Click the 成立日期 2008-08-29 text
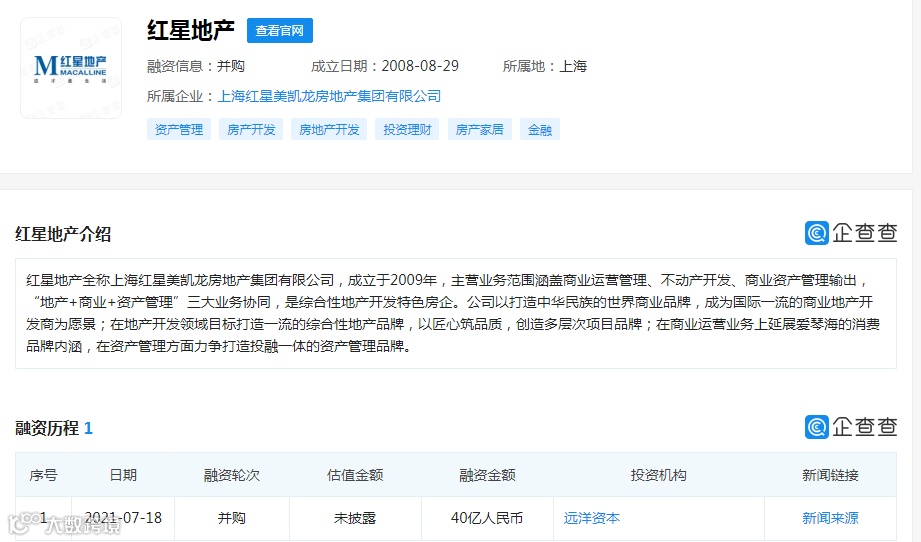Image resolution: width=921 pixels, height=542 pixels. (x=385, y=66)
